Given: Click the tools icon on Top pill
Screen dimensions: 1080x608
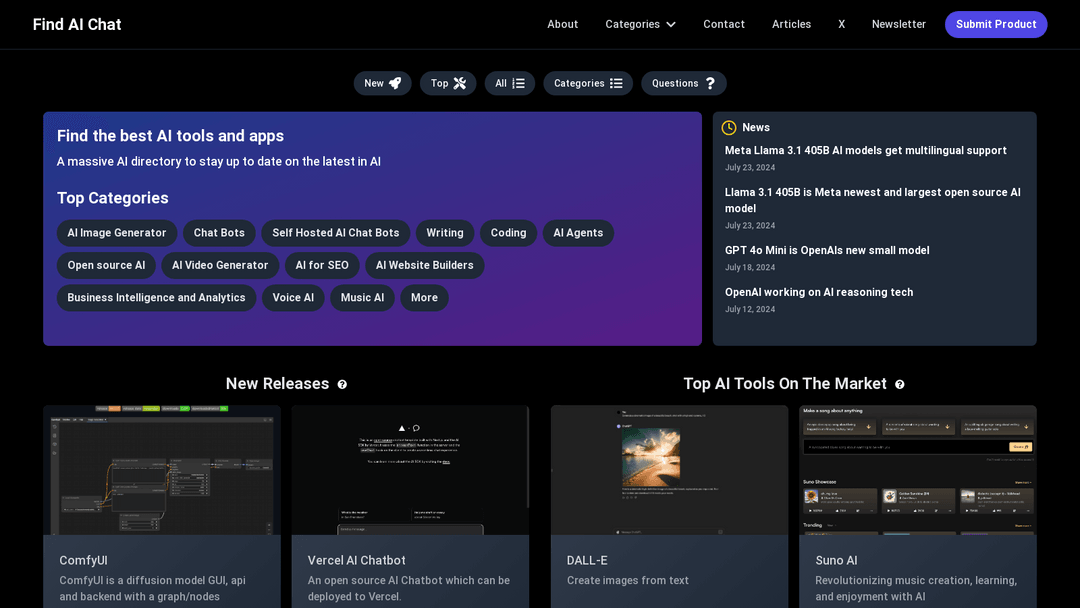Looking at the screenshot, I should pyautogui.click(x=459, y=83).
